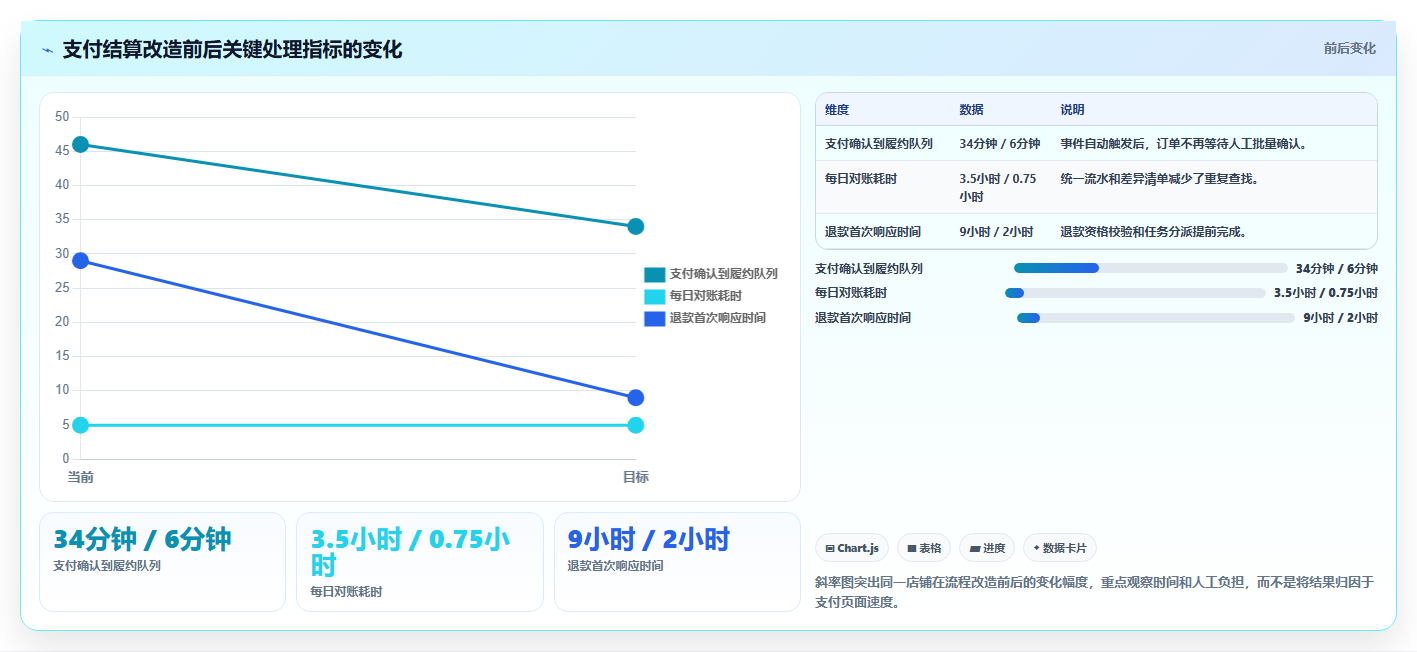
Task: Click the 50 y-axis tick label
Action: [x=62, y=117]
